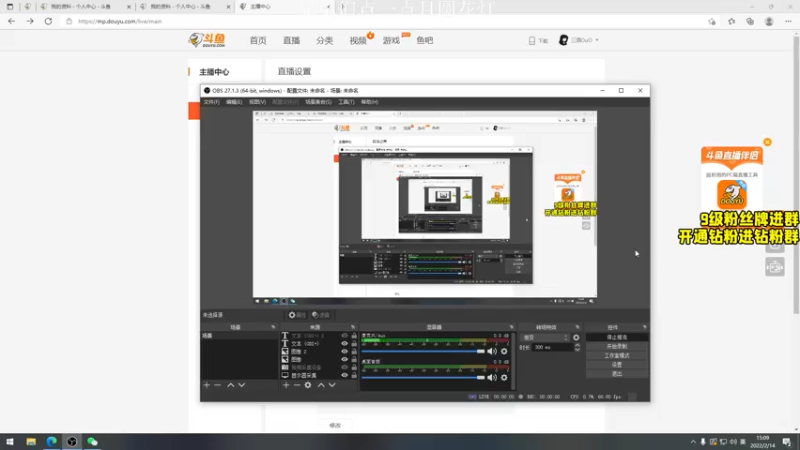The image size is (800, 450).
Task: Close the 斗鱼直播伴侣 floating promo
Action: [x=767, y=142]
